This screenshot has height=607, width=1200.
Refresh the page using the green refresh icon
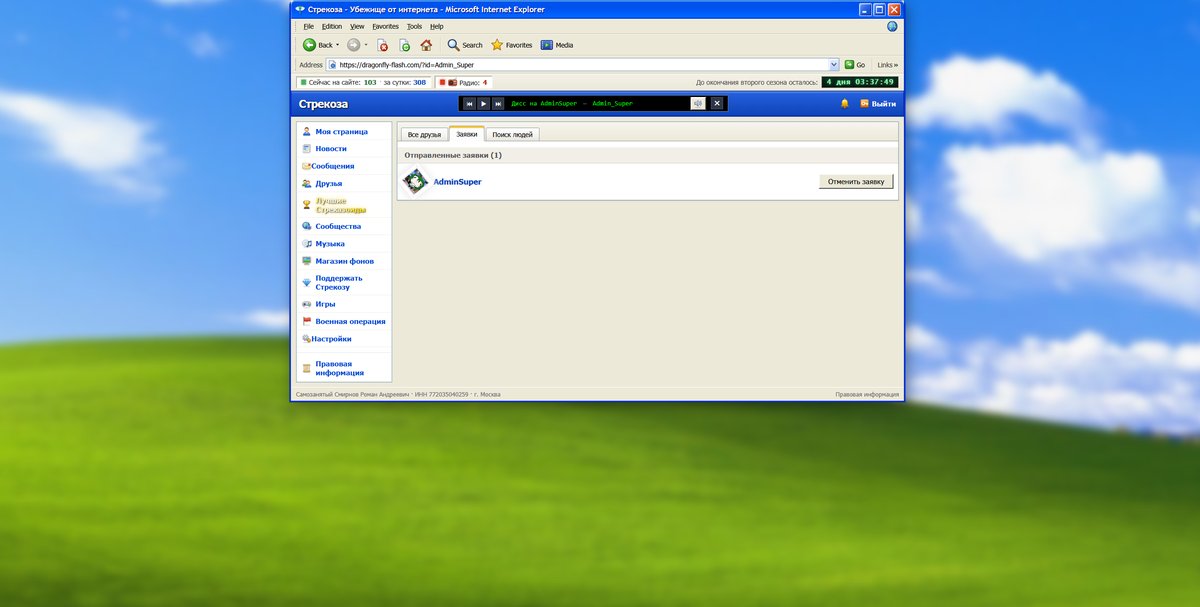pyautogui.click(x=404, y=45)
